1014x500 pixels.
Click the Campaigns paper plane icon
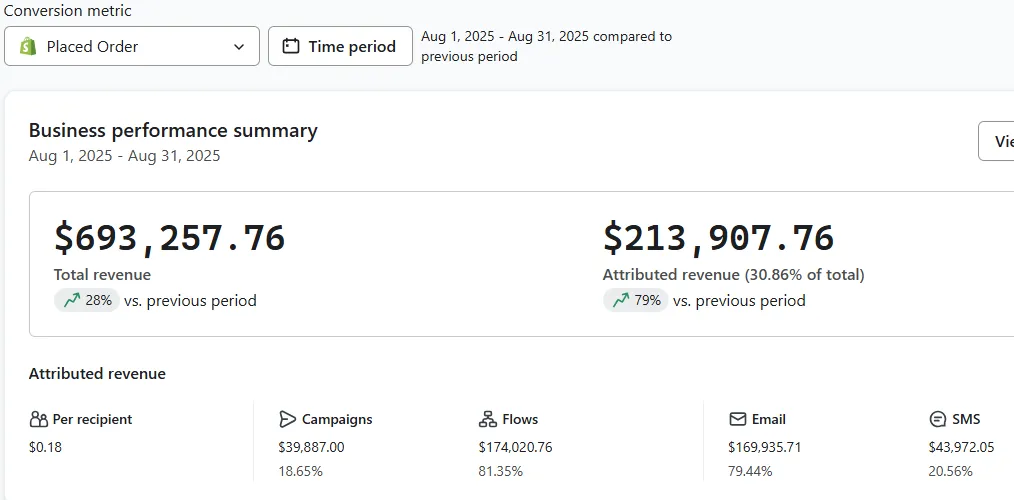pos(288,419)
